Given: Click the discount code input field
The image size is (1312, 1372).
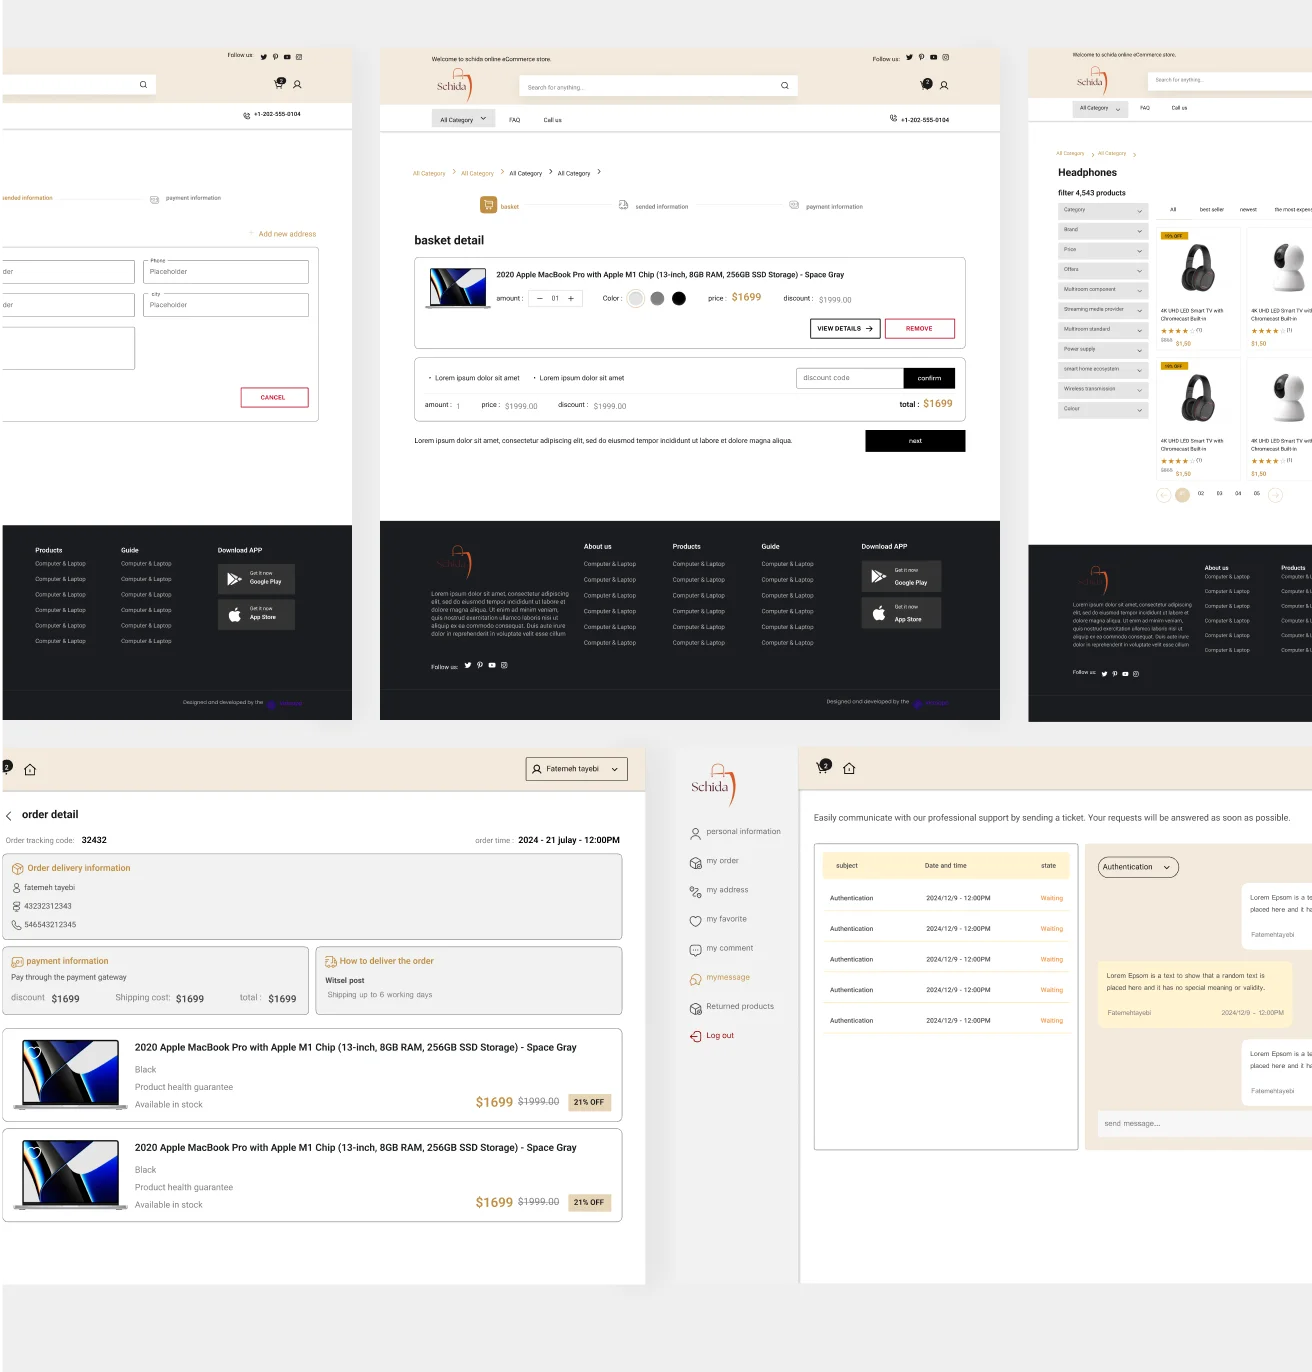Looking at the screenshot, I should coord(850,378).
